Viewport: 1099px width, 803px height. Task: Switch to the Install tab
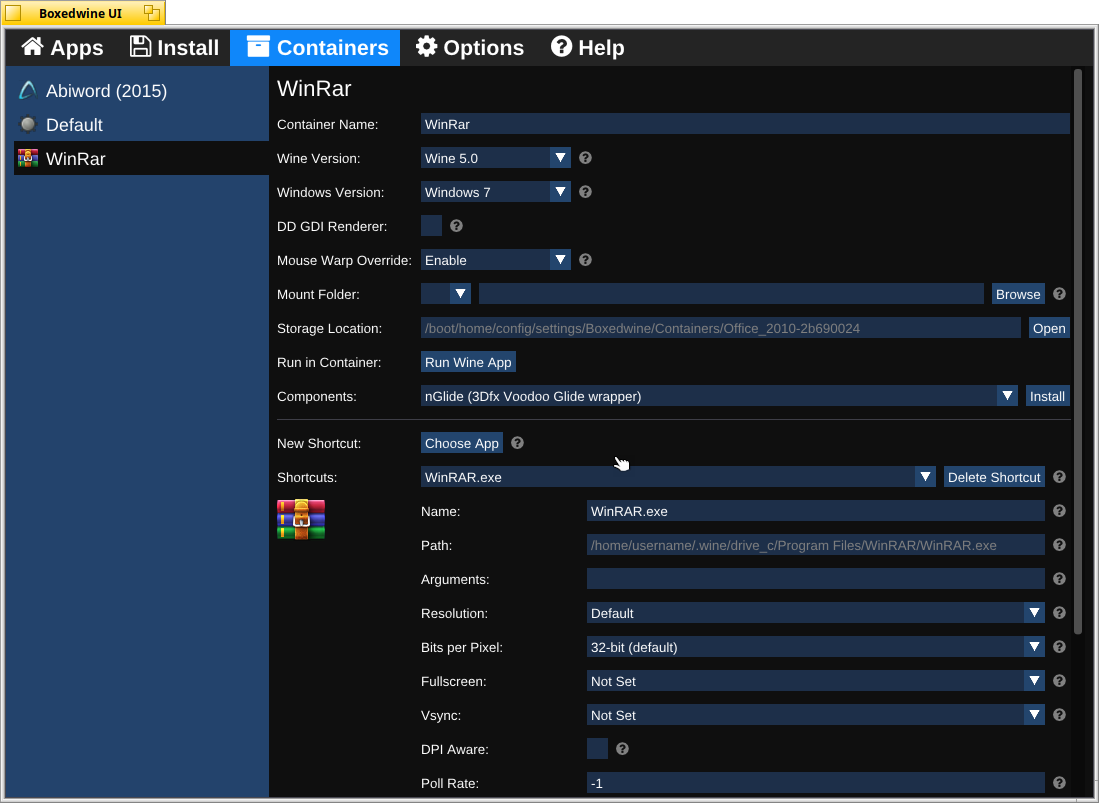[x=175, y=48]
